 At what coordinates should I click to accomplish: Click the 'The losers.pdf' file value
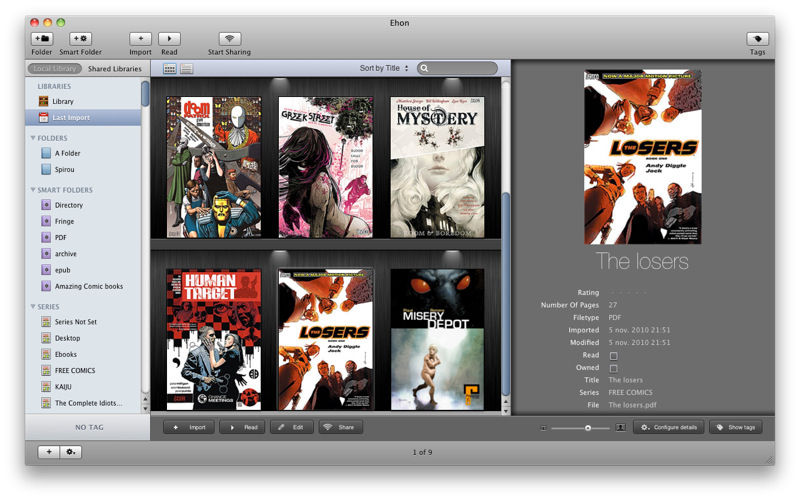tap(632, 405)
